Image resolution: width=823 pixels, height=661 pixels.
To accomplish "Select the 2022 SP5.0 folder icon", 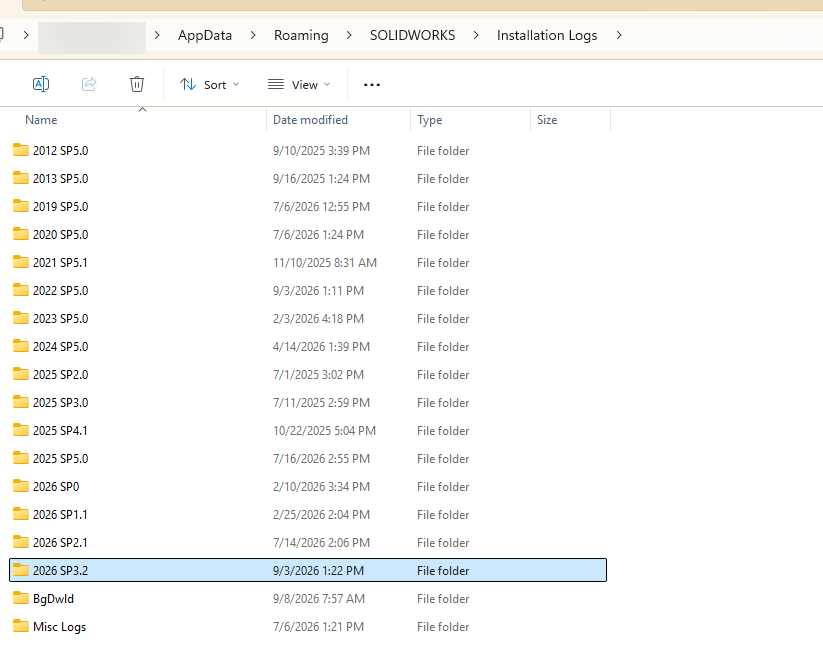I will coord(21,290).
